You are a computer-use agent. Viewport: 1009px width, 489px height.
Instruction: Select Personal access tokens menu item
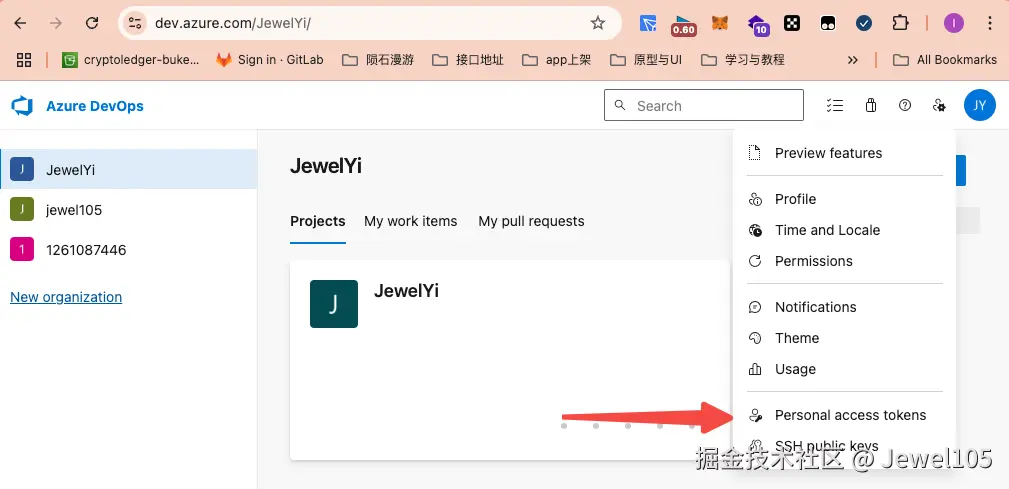point(844,416)
